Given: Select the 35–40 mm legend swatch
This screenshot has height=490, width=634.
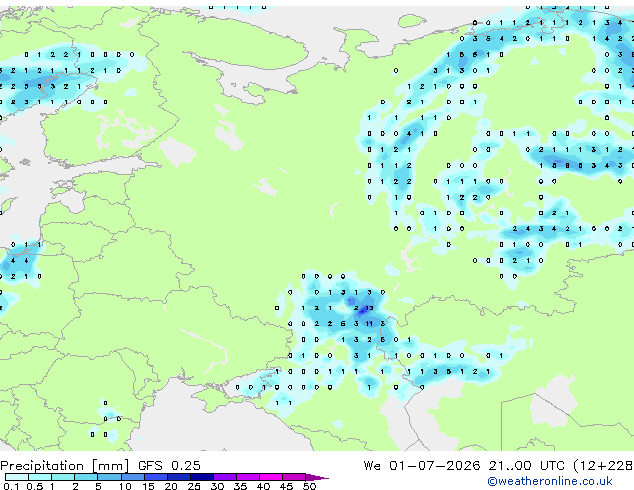Looking at the screenshot, I should pyautogui.click(x=248, y=477).
